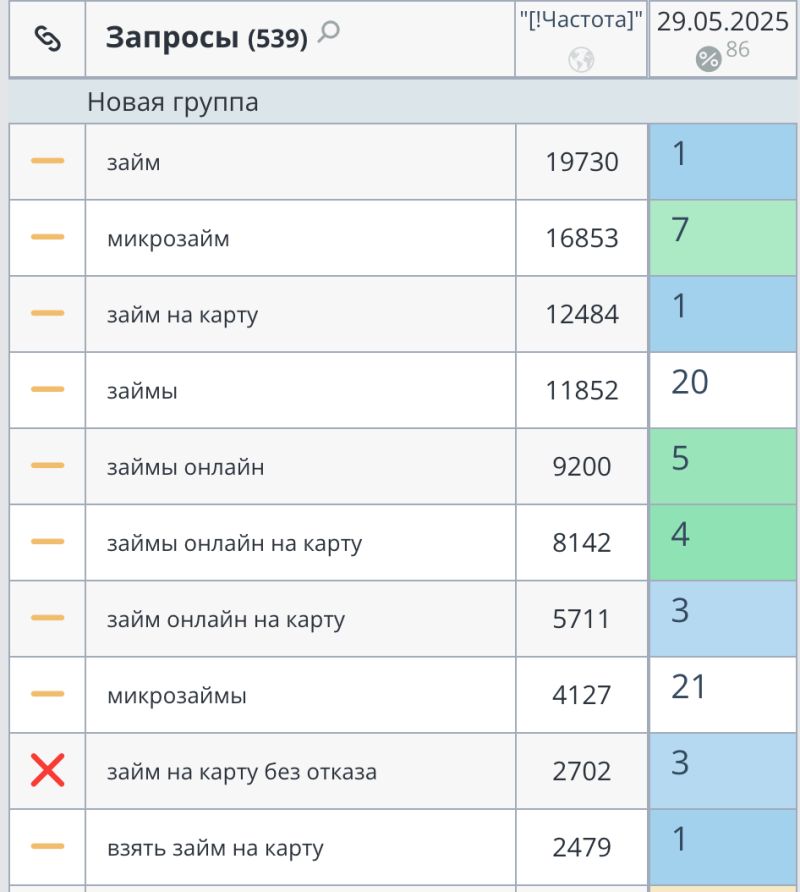Click the search magnifier next to Запросы

(x=328, y=34)
